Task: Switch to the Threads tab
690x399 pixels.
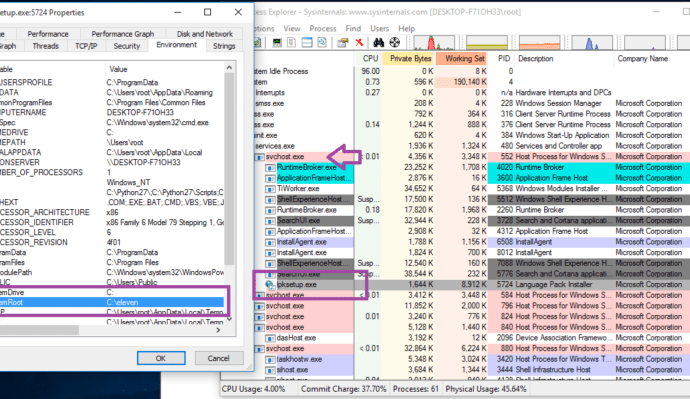Action: [45, 46]
